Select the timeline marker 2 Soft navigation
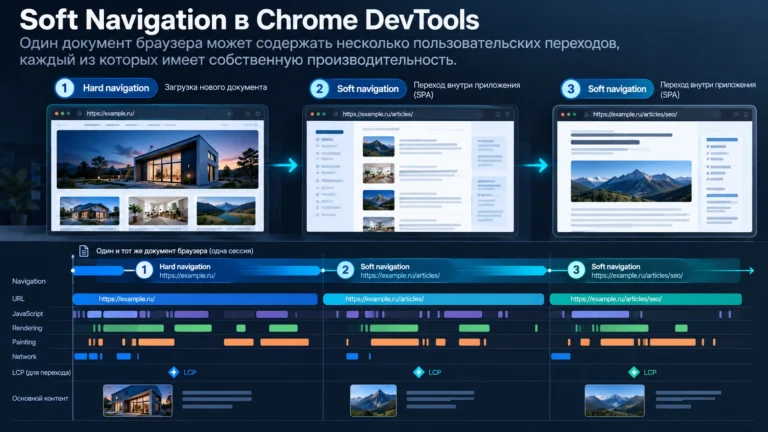This screenshot has width=768, height=432. pos(345,270)
